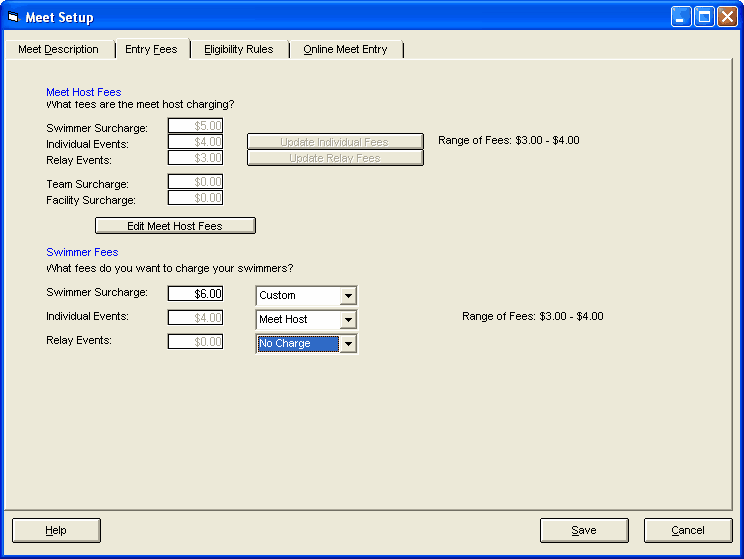Click the Meet Setup title bar icon
This screenshot has width=744, height=559.
point(13,17)
